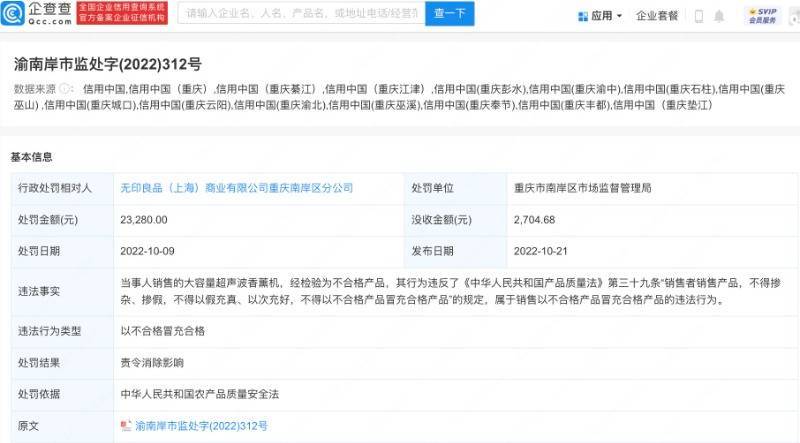The width and height of the screenshot is (800, 443).
Task: Open the 企业套餐 menu item
Action: [x=657, y=16]
